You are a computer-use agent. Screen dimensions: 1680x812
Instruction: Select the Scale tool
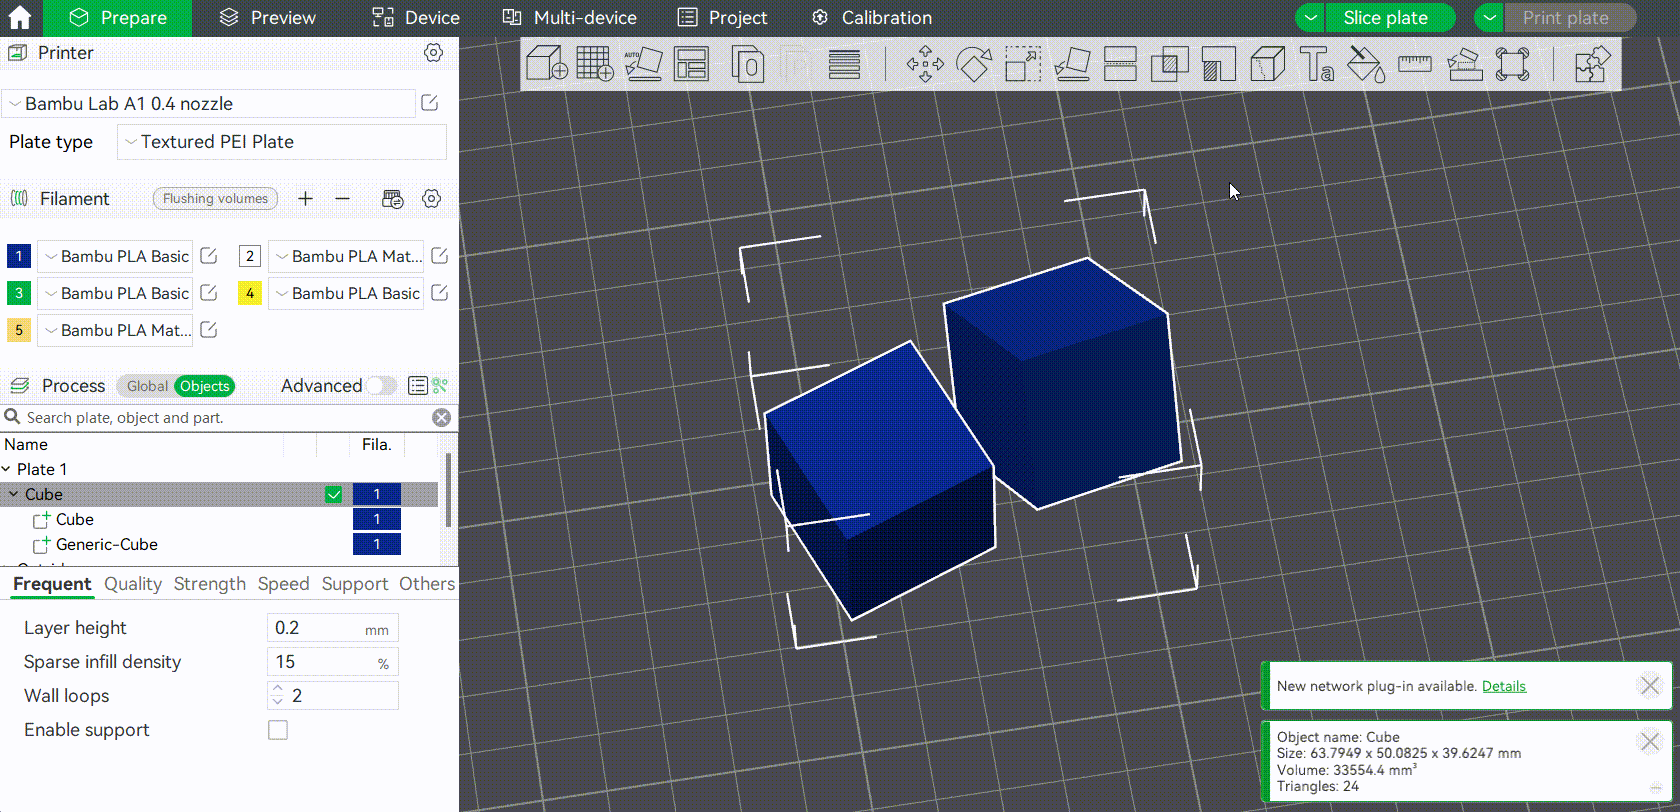(x=1023, y=64)
